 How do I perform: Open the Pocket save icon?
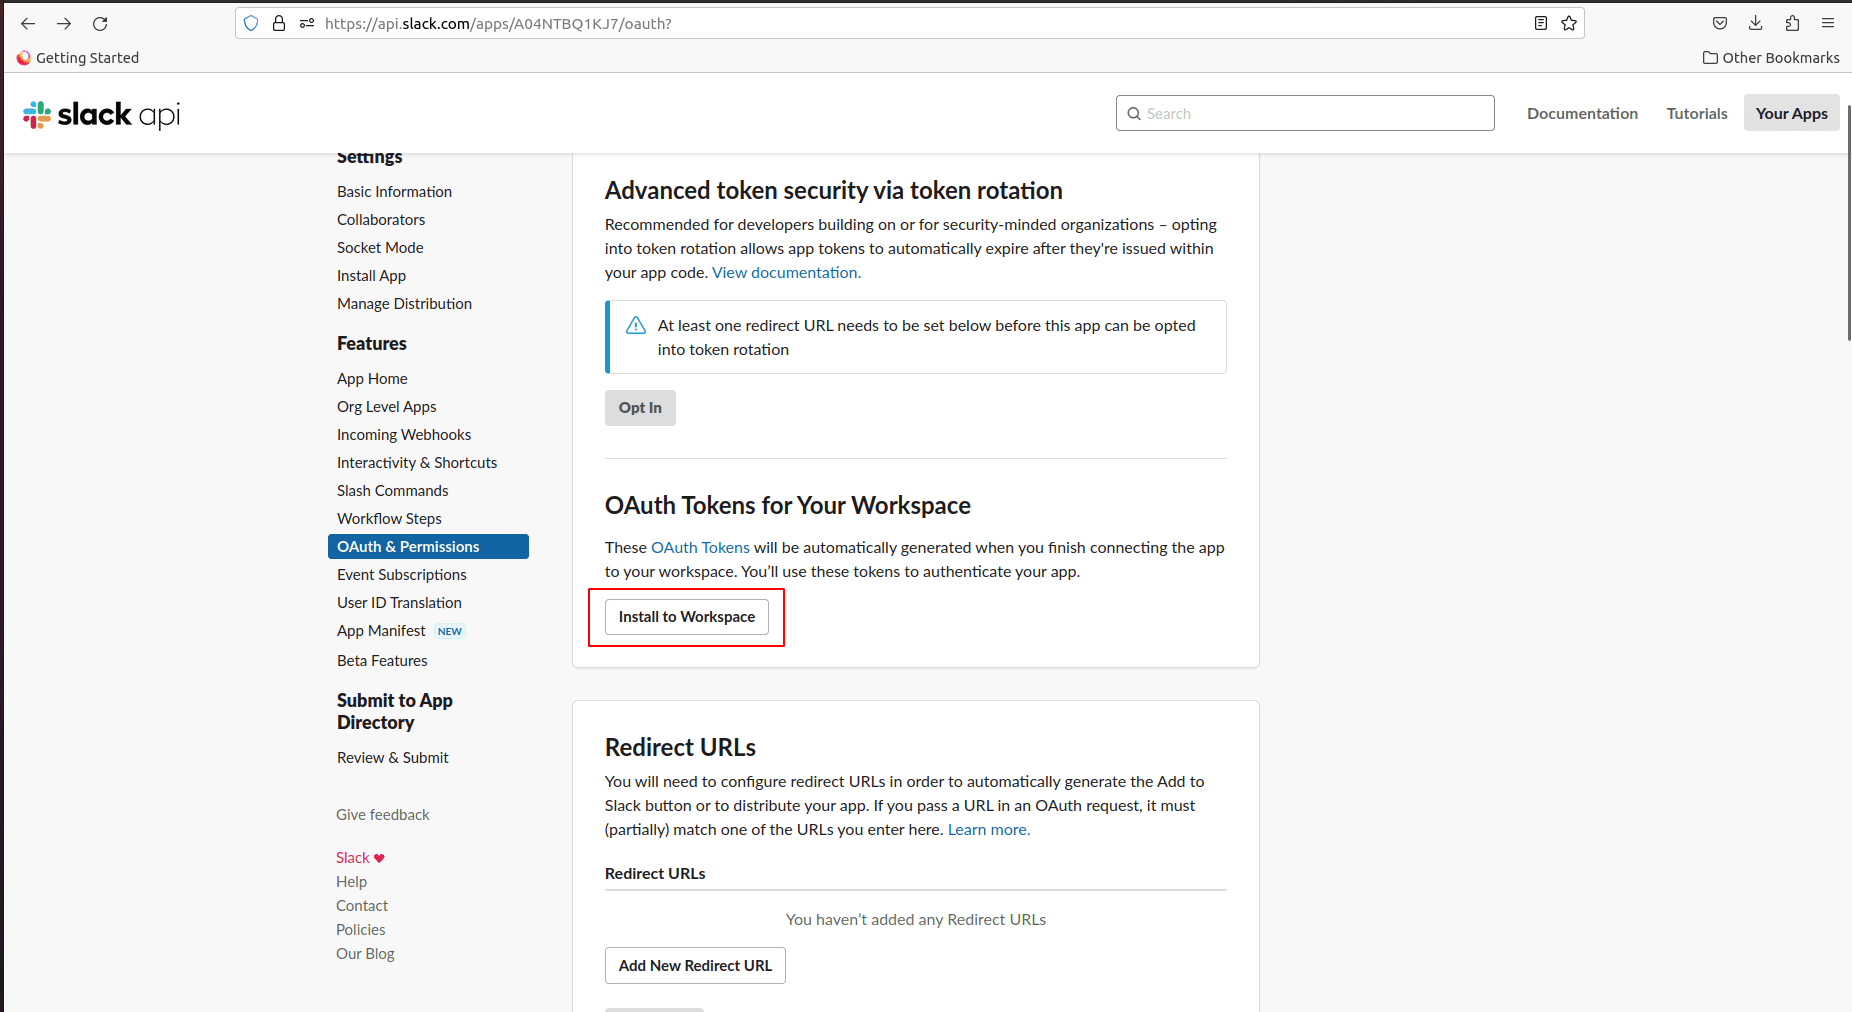1720,23
